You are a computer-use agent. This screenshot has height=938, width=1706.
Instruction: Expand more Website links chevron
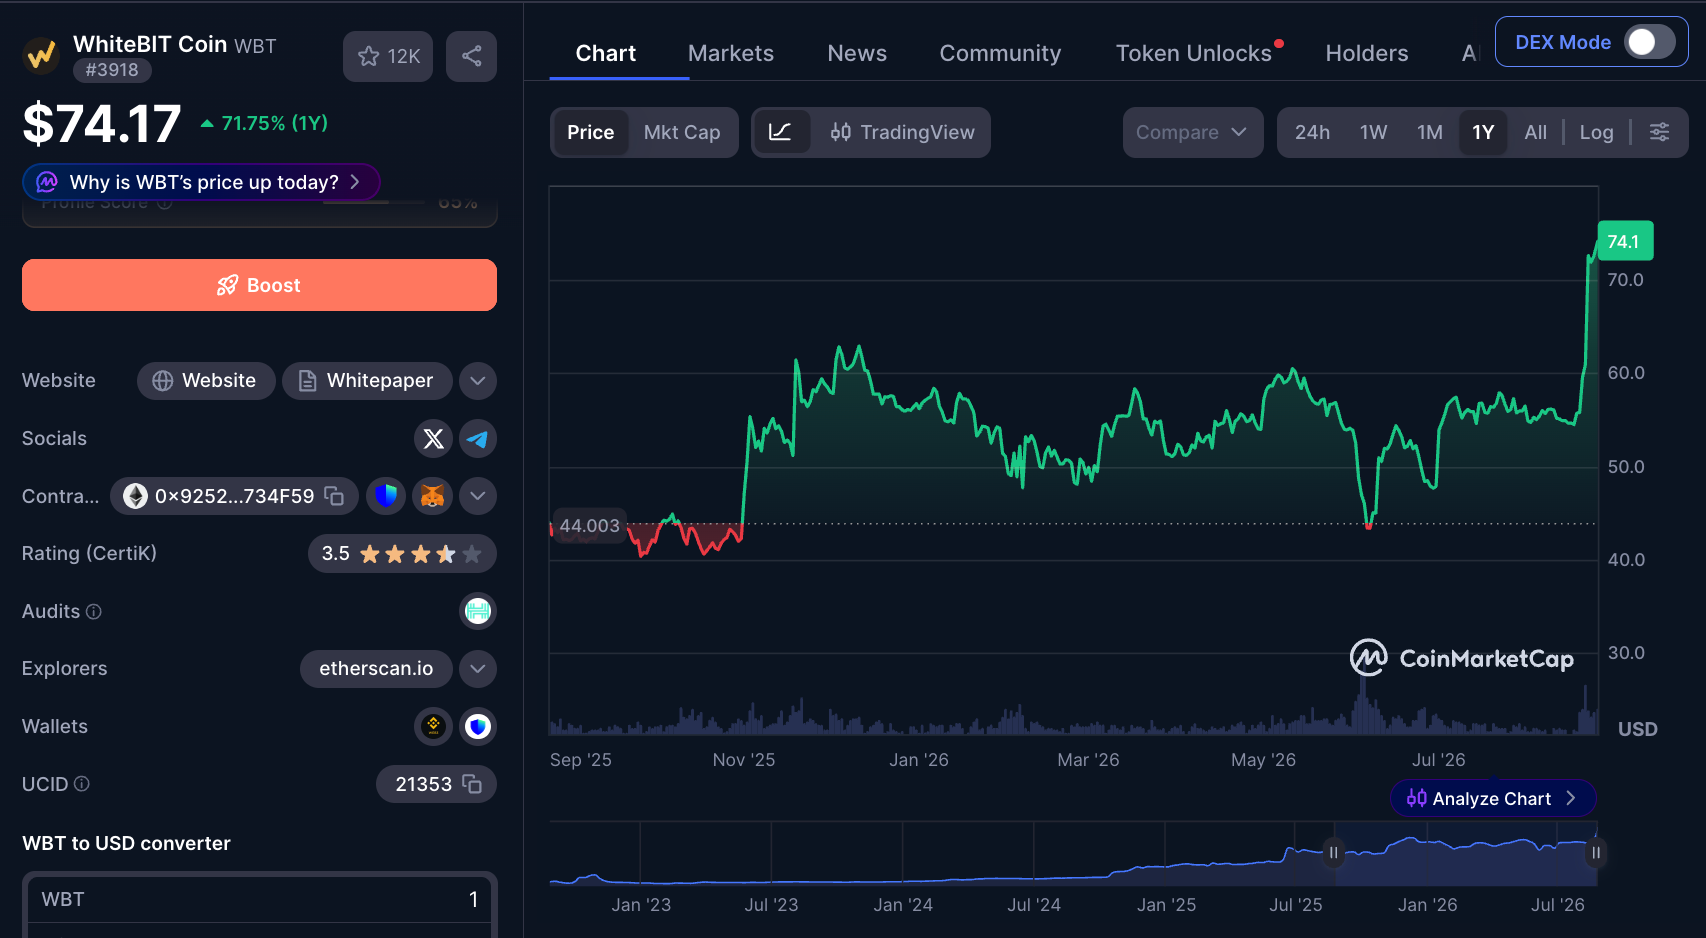(478, 381)
